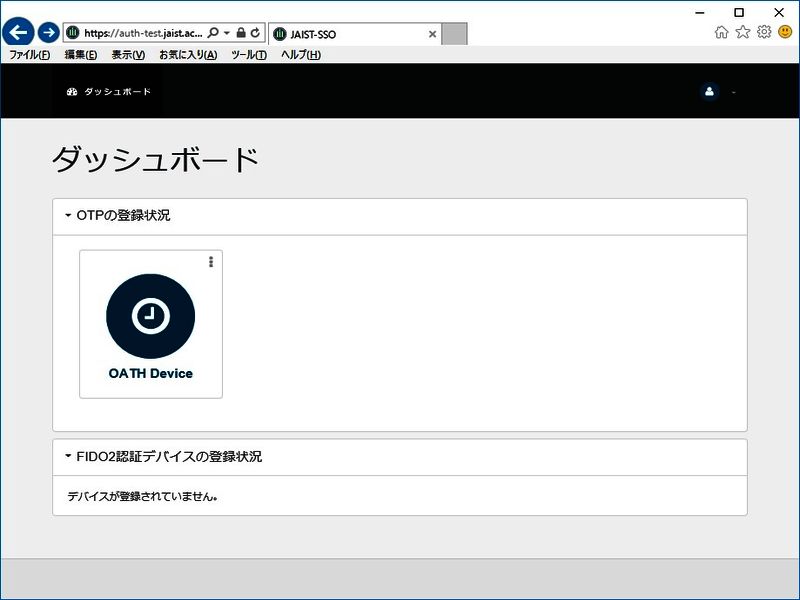Image resolution: width=800 pixels, height=600 pixels.
Task: Open the ファイル(F) menu
Action: 30,55
